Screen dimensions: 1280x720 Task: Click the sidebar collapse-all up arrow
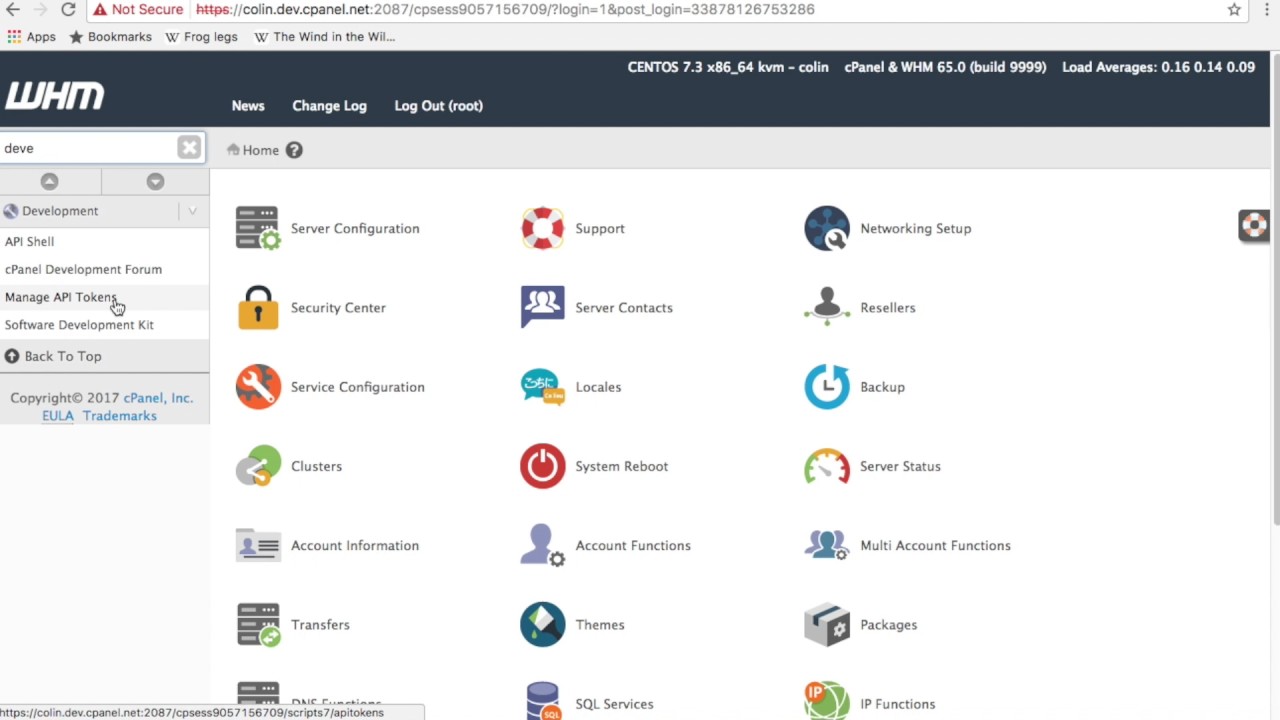coord(49,181)
